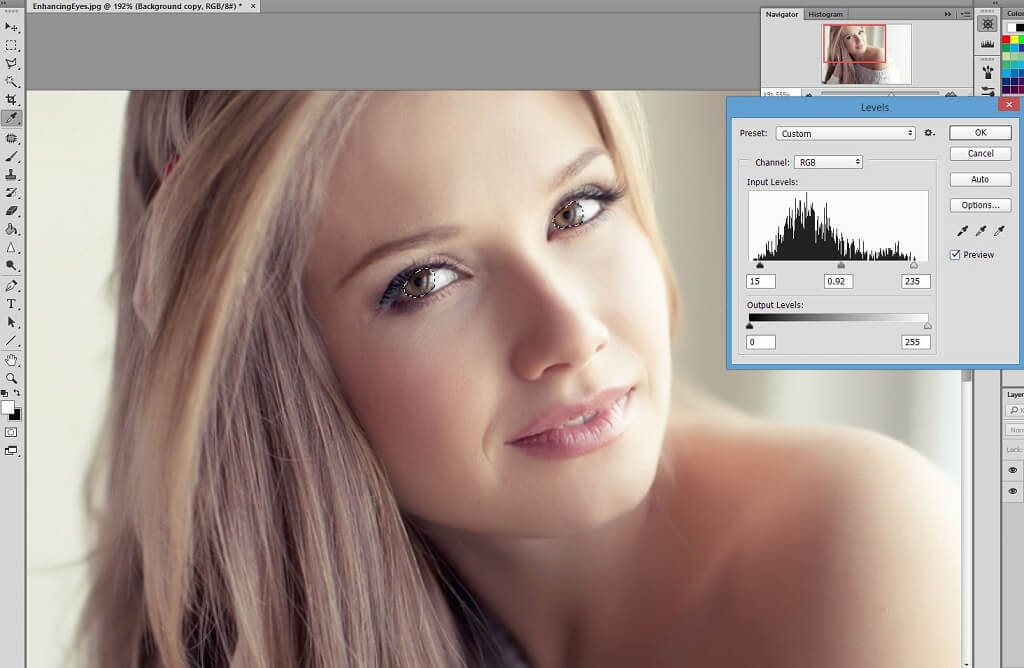Image resolution: width=1024 pixels, height=668 pixels.
Task: Click the input midtone gamma slider handle
Action: (x=841, y=264)
